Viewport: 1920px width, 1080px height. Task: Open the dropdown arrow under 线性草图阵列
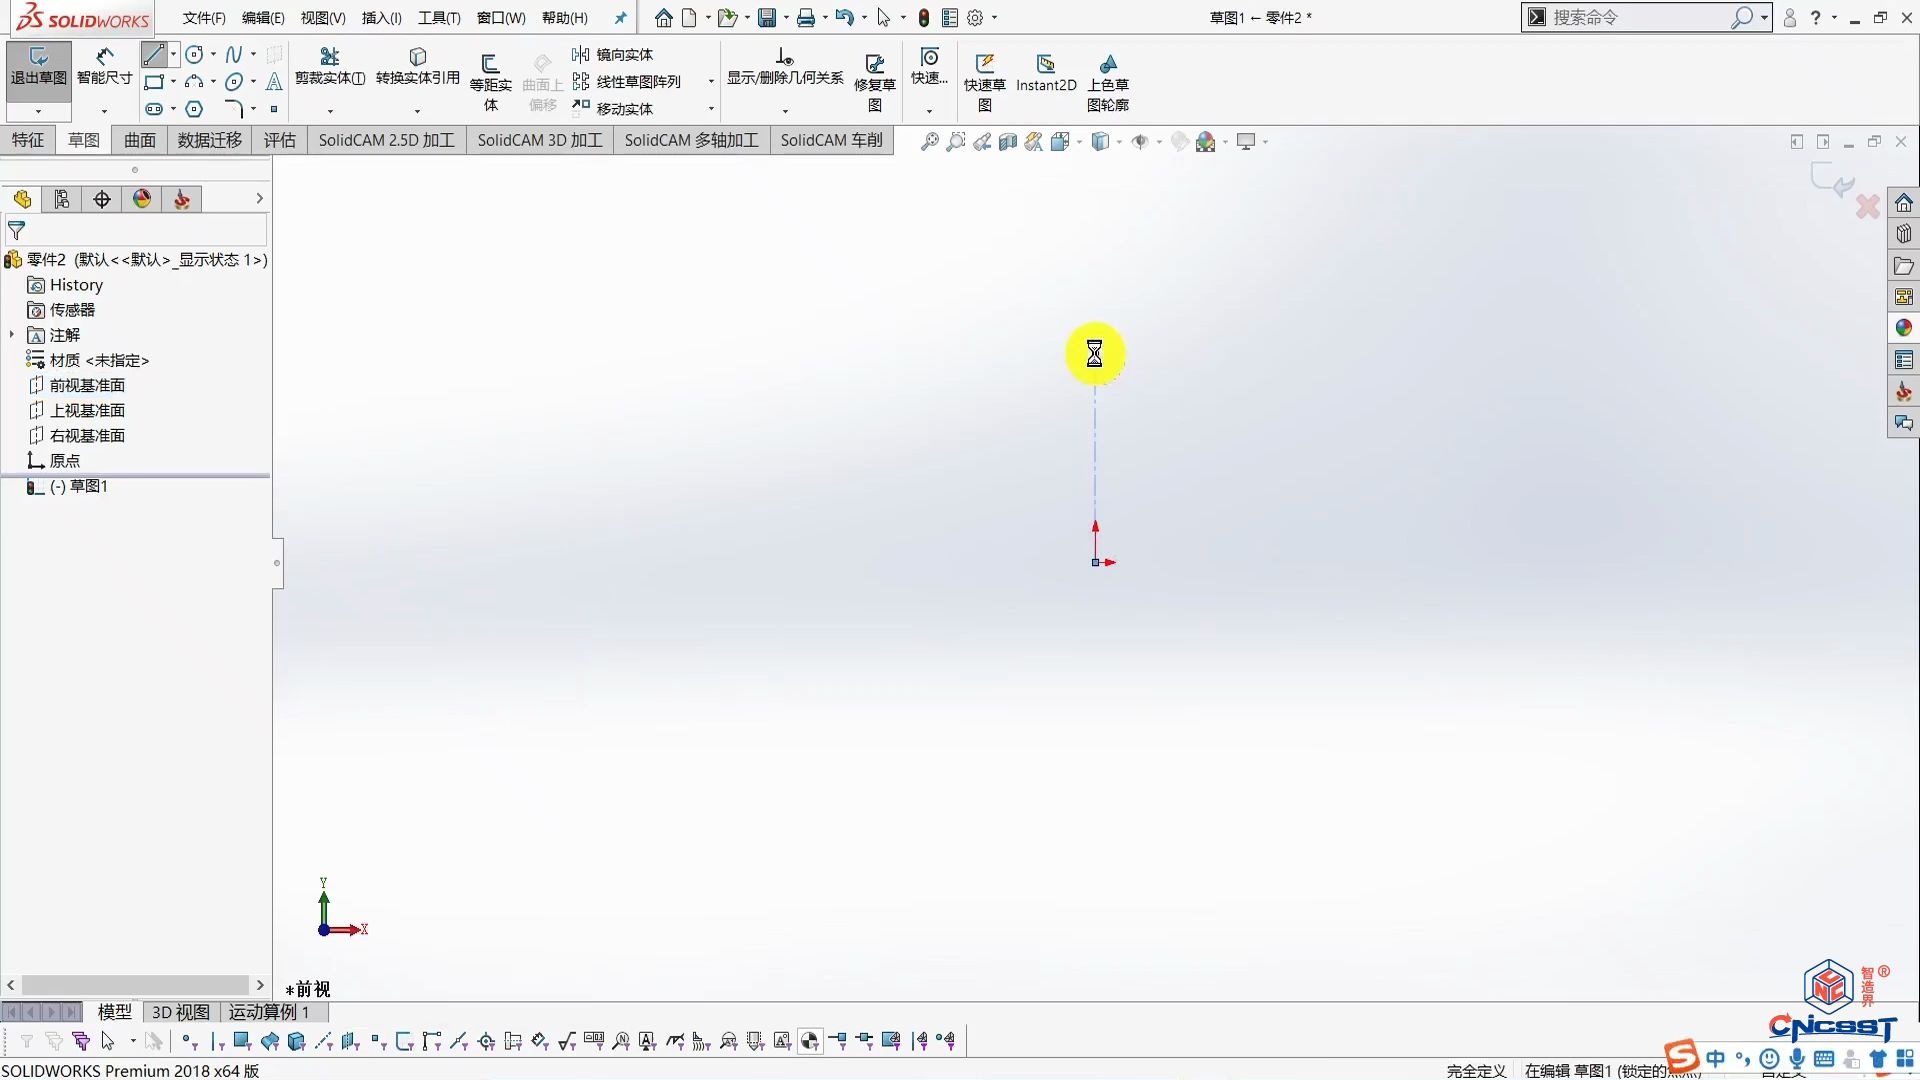point(709,81)
